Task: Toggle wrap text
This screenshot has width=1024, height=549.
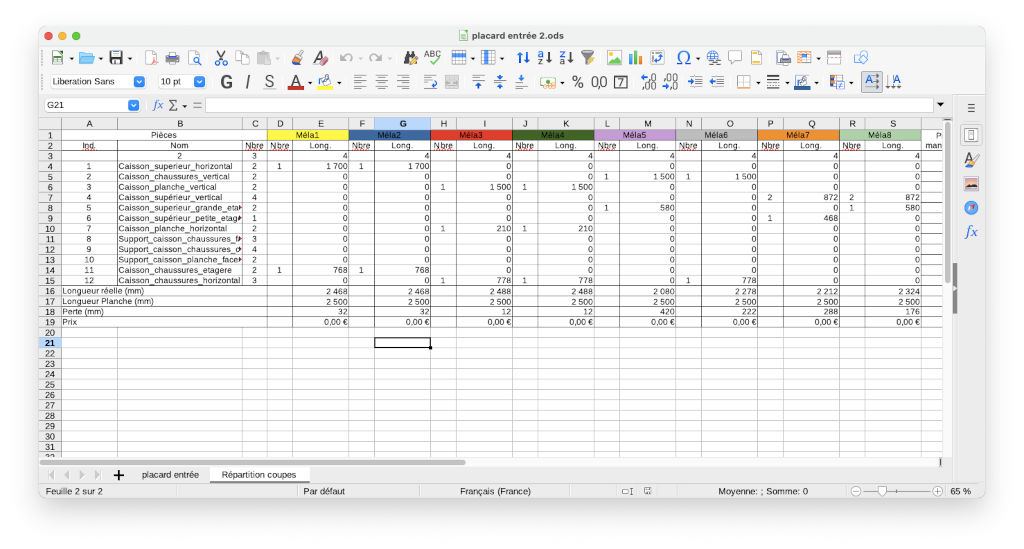Action: [430, 82]
